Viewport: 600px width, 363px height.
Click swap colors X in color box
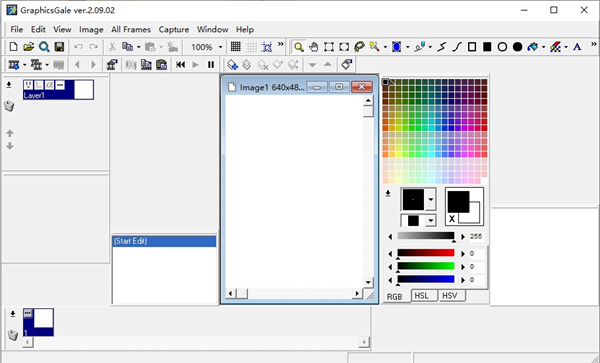click(x=452, y=219)
